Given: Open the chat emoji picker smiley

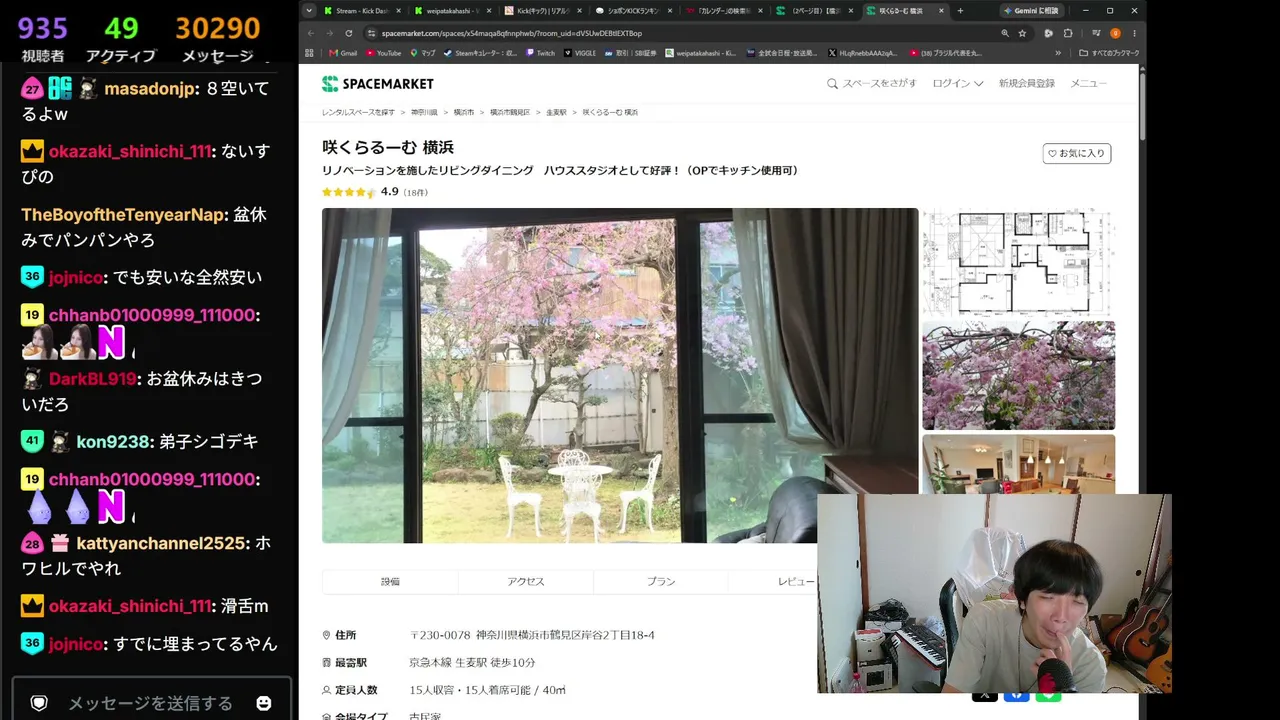Looking at the screenshot, I should click(x=264, y=703).
